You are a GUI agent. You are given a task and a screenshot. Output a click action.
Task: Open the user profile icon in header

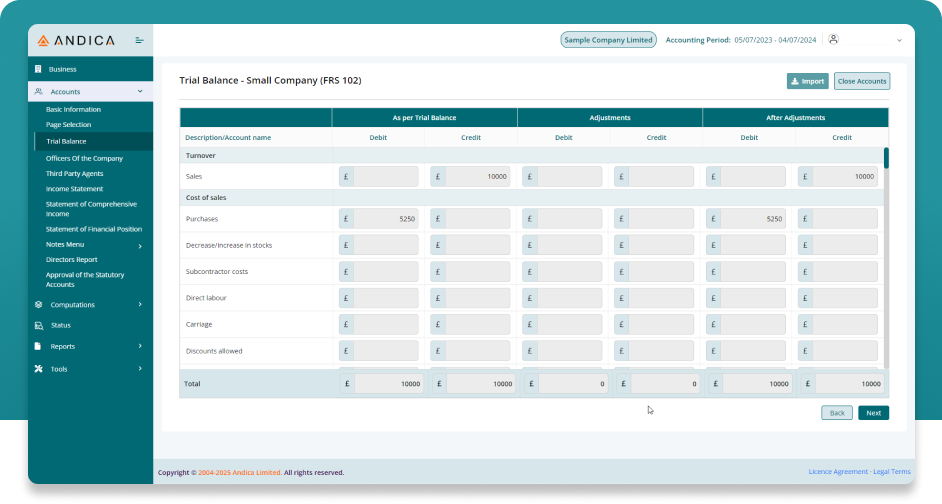834,40
